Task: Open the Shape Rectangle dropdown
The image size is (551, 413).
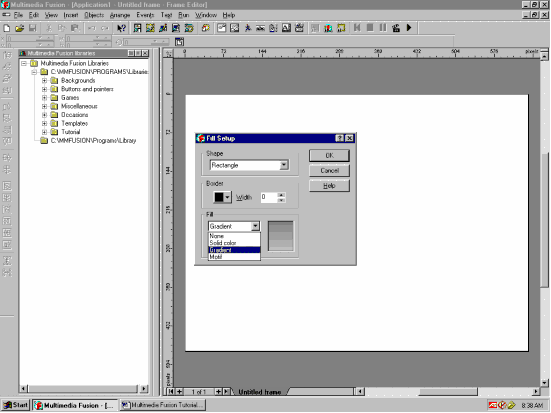Action: 284,165
